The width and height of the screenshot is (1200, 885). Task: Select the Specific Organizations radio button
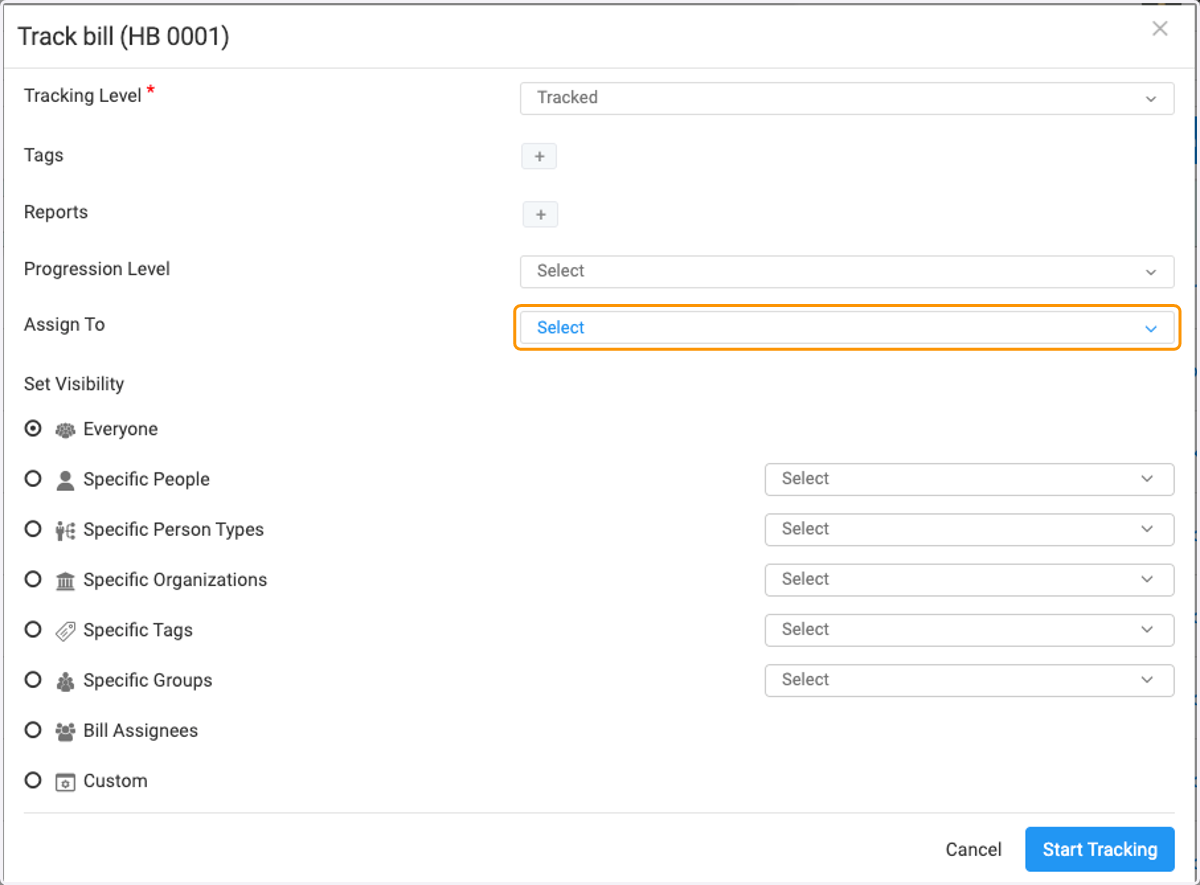point(33,578)
